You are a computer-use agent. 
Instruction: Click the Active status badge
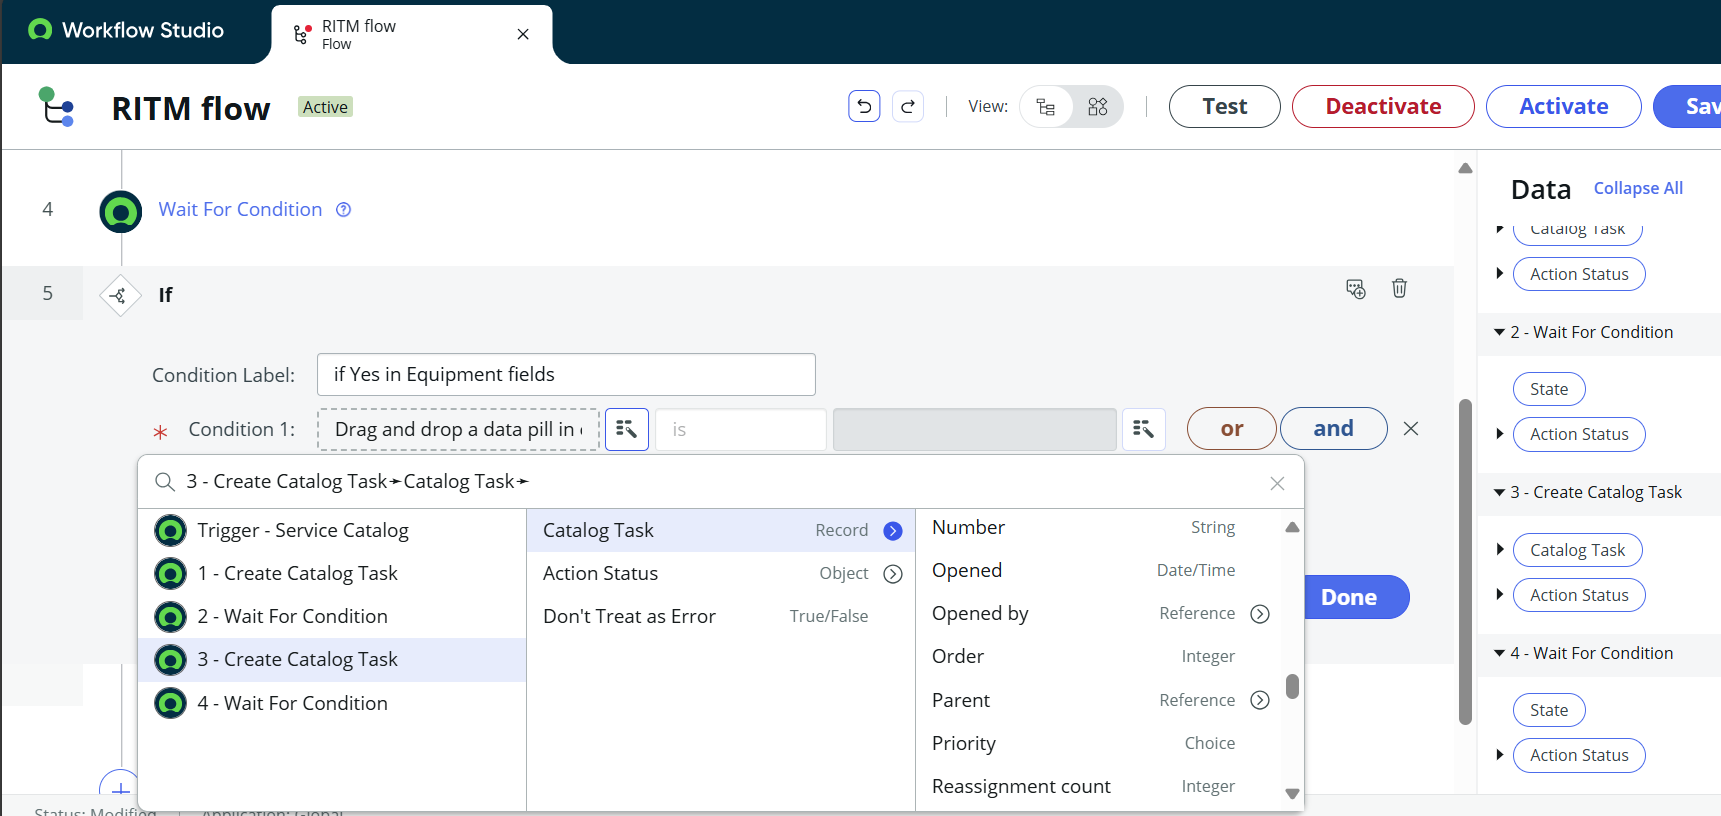point(325,107)
